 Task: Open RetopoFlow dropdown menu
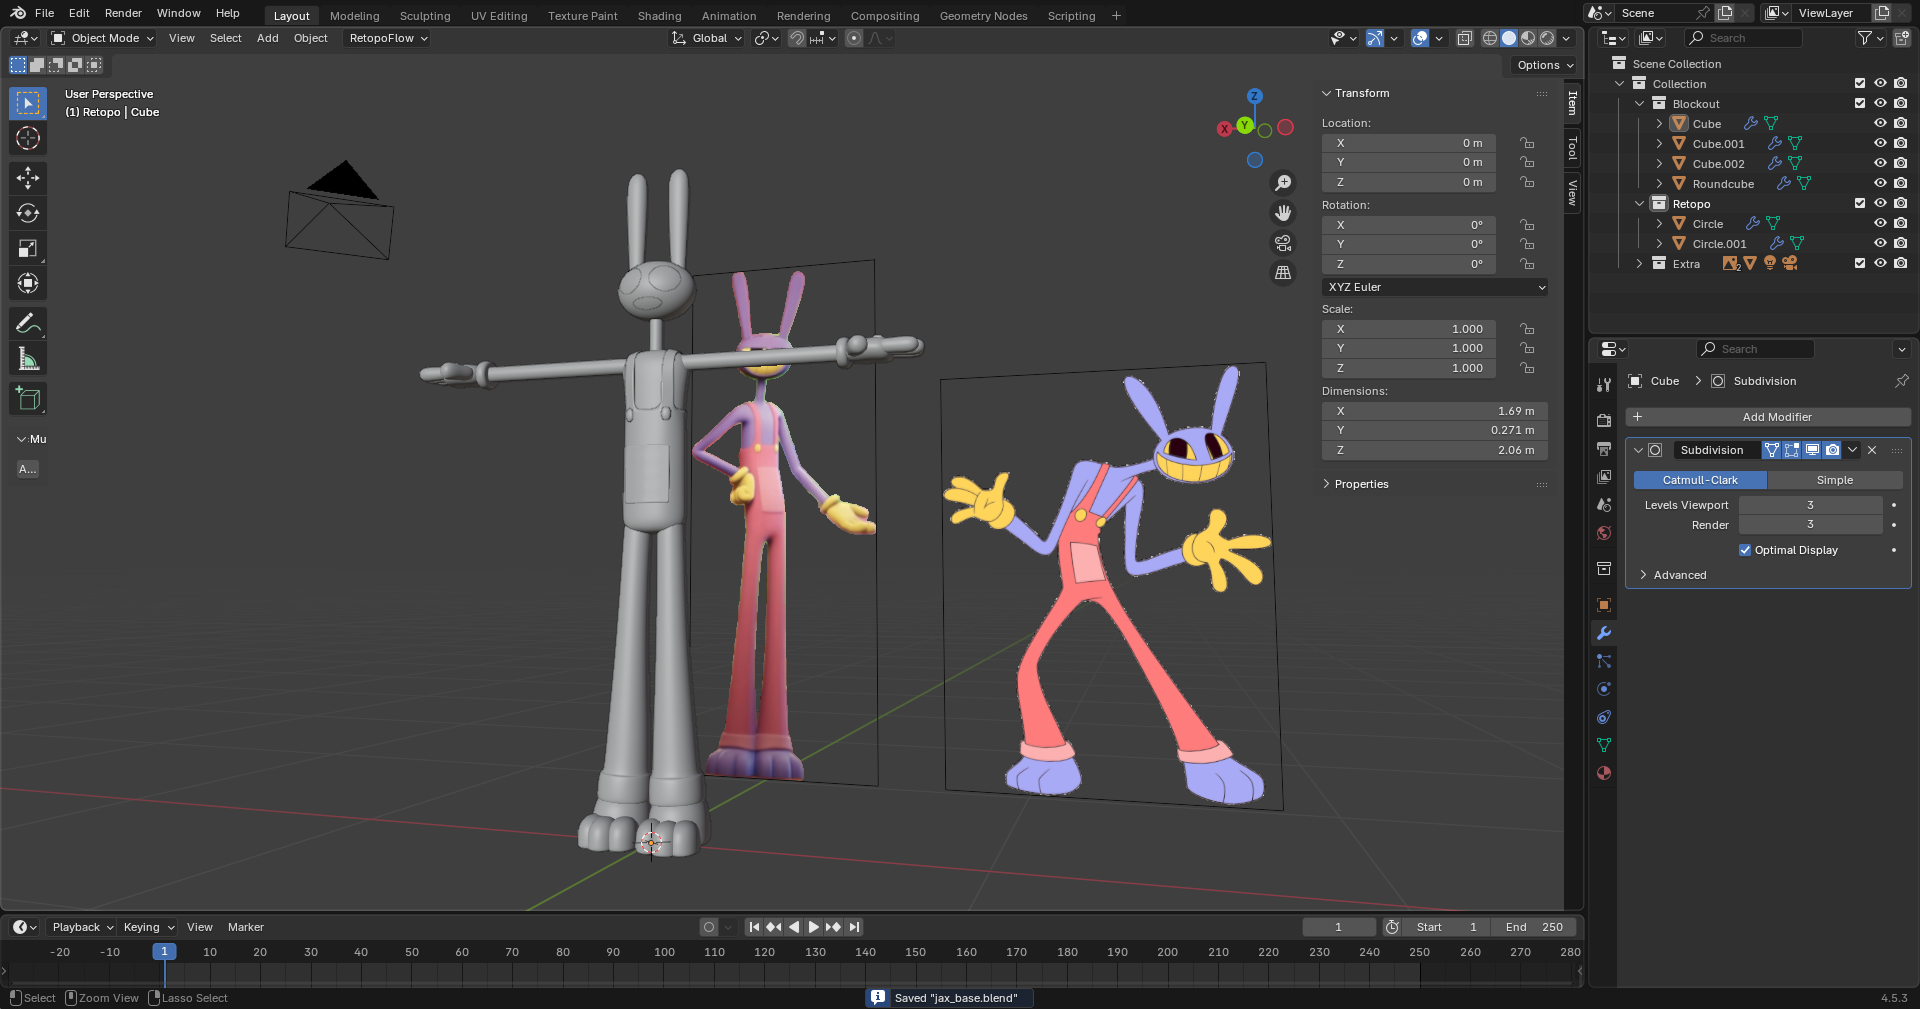[388, 38]
